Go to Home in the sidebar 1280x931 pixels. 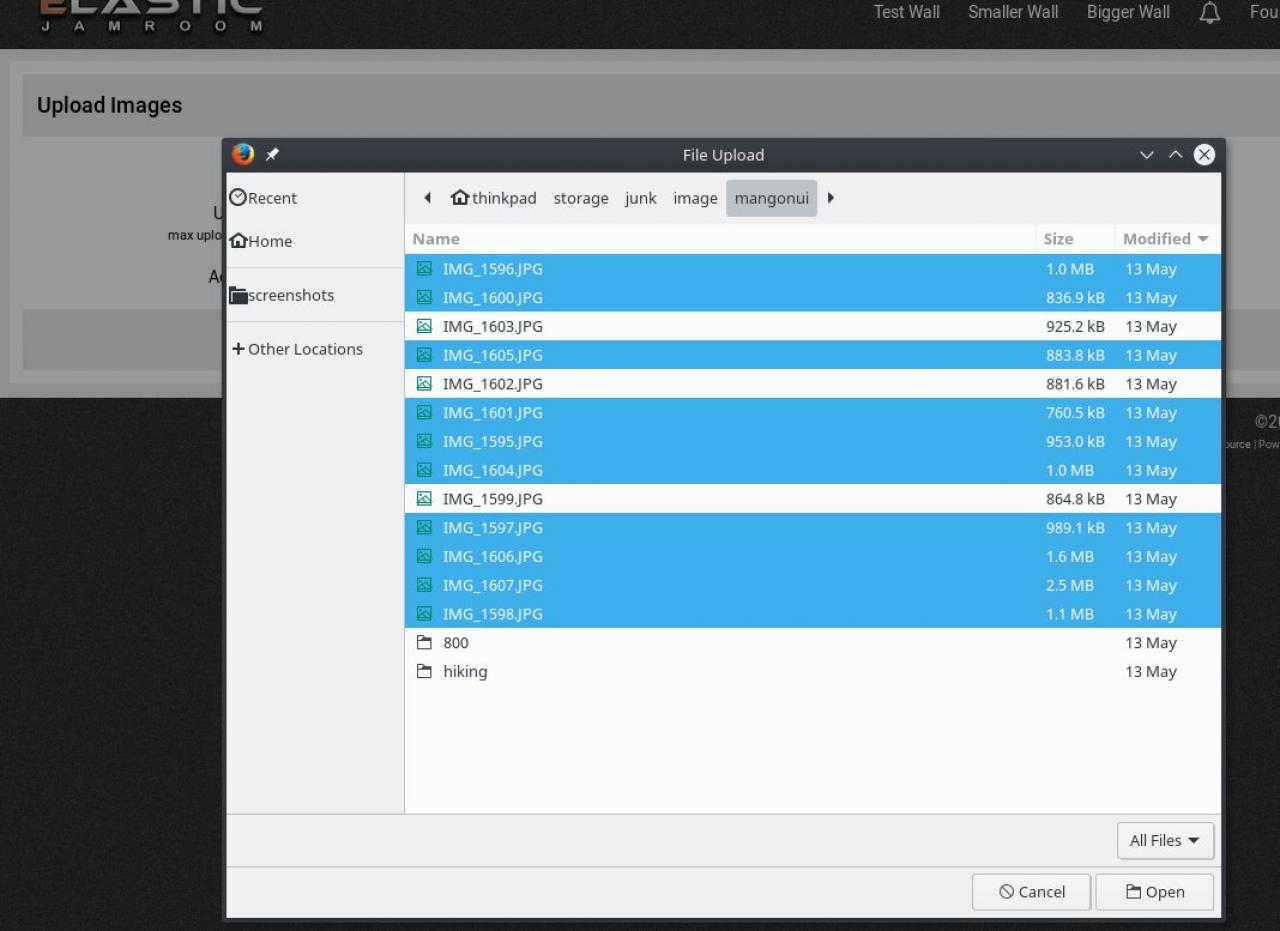point(261,241)
